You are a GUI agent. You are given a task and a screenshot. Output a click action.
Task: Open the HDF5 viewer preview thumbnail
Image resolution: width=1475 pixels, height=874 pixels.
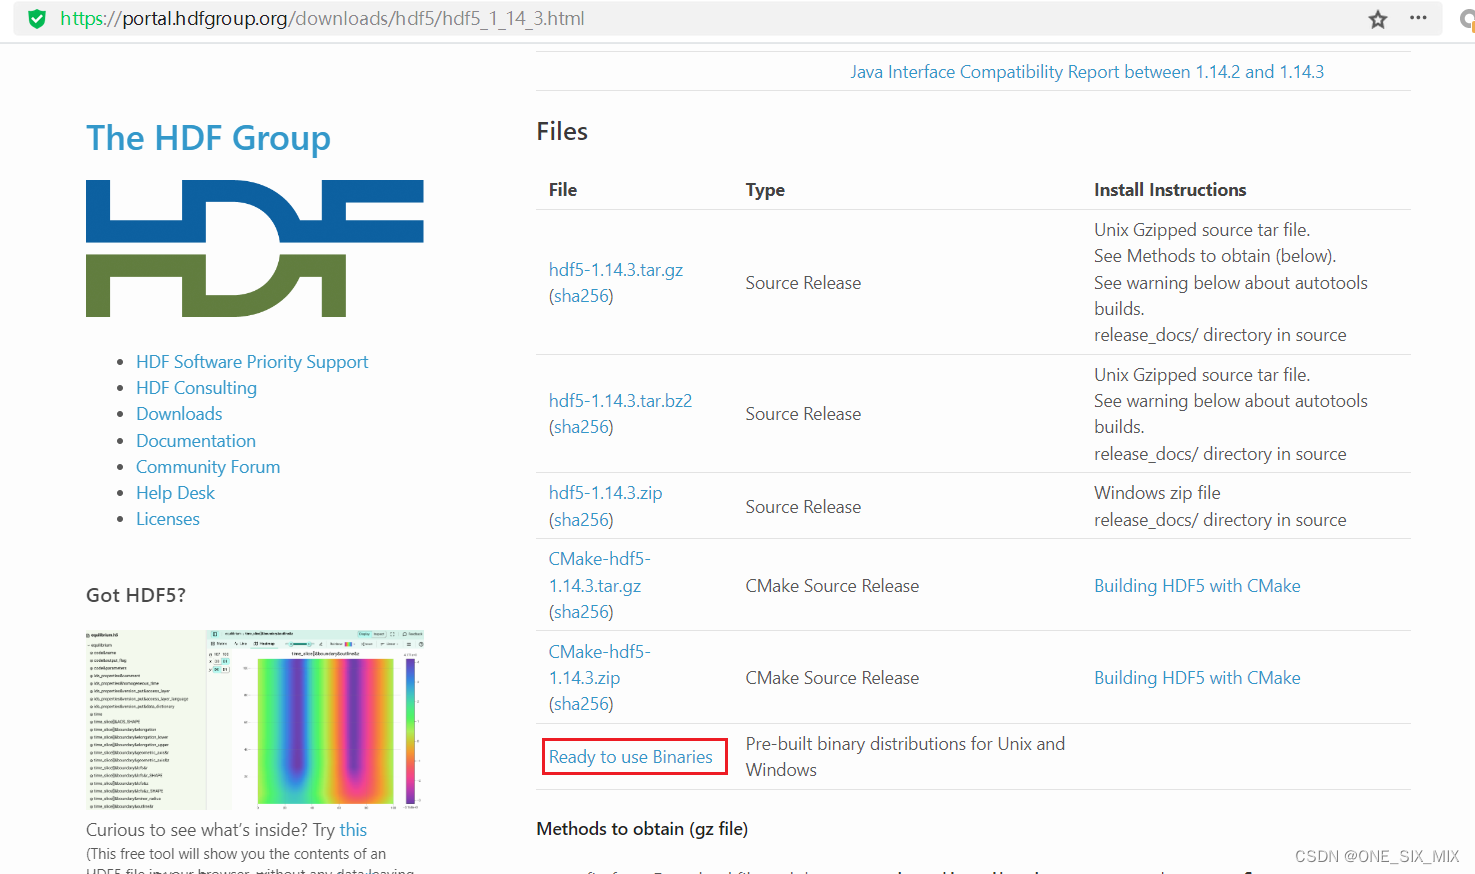pos(255,719)
